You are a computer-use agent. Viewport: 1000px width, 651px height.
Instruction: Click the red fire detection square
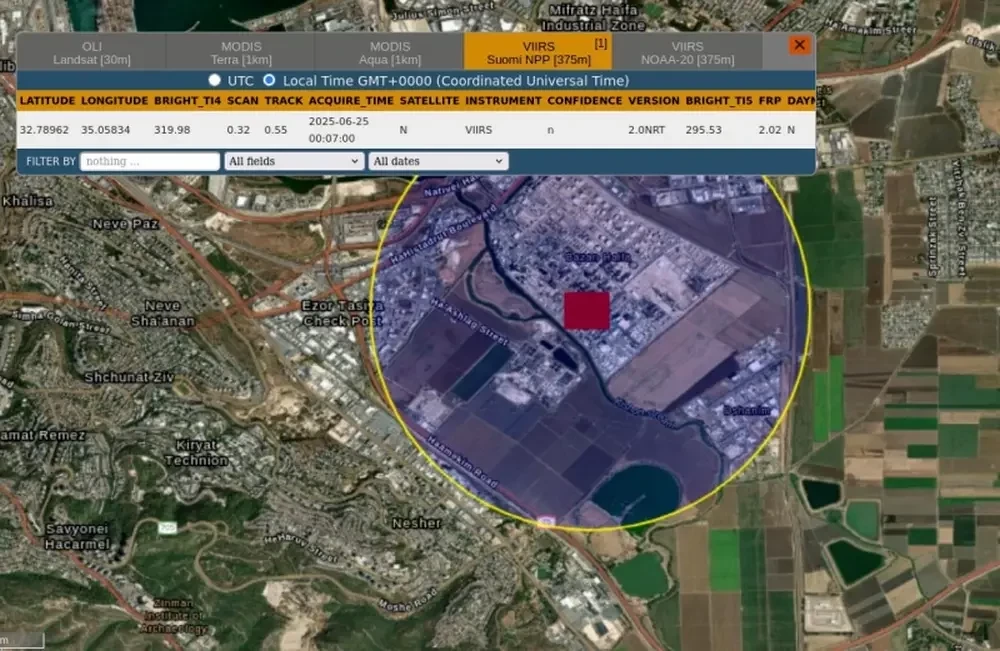point(587,310)
